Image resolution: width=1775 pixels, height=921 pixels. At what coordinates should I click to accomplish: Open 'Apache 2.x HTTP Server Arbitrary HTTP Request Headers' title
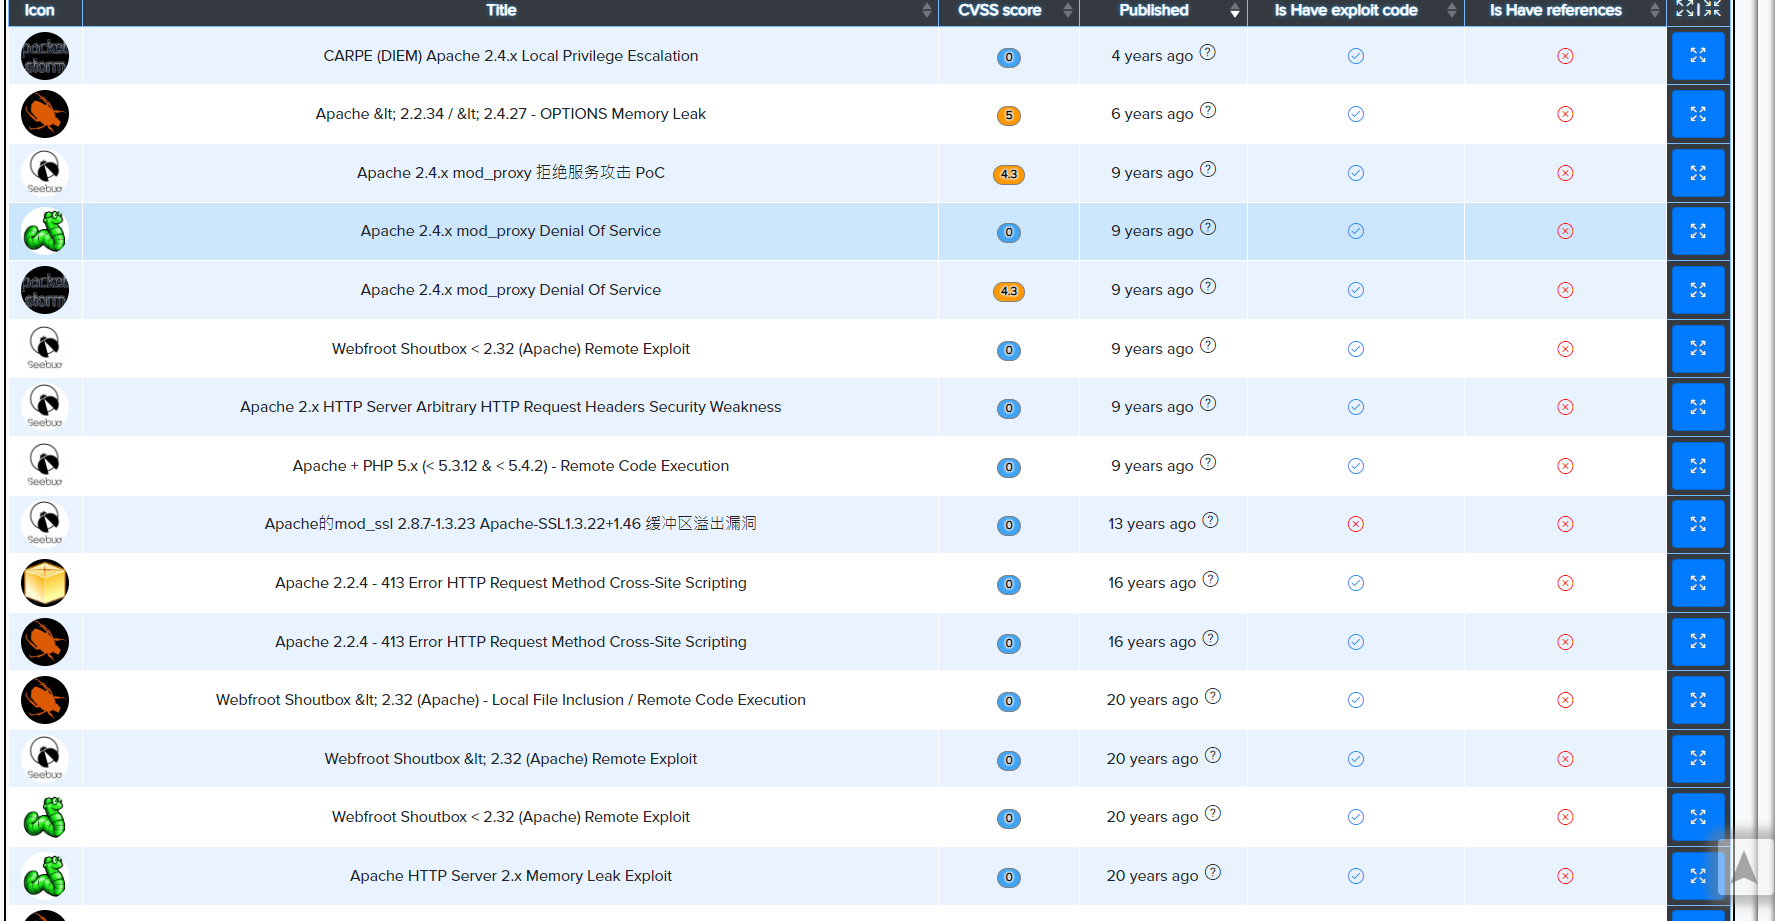[511, 407]
